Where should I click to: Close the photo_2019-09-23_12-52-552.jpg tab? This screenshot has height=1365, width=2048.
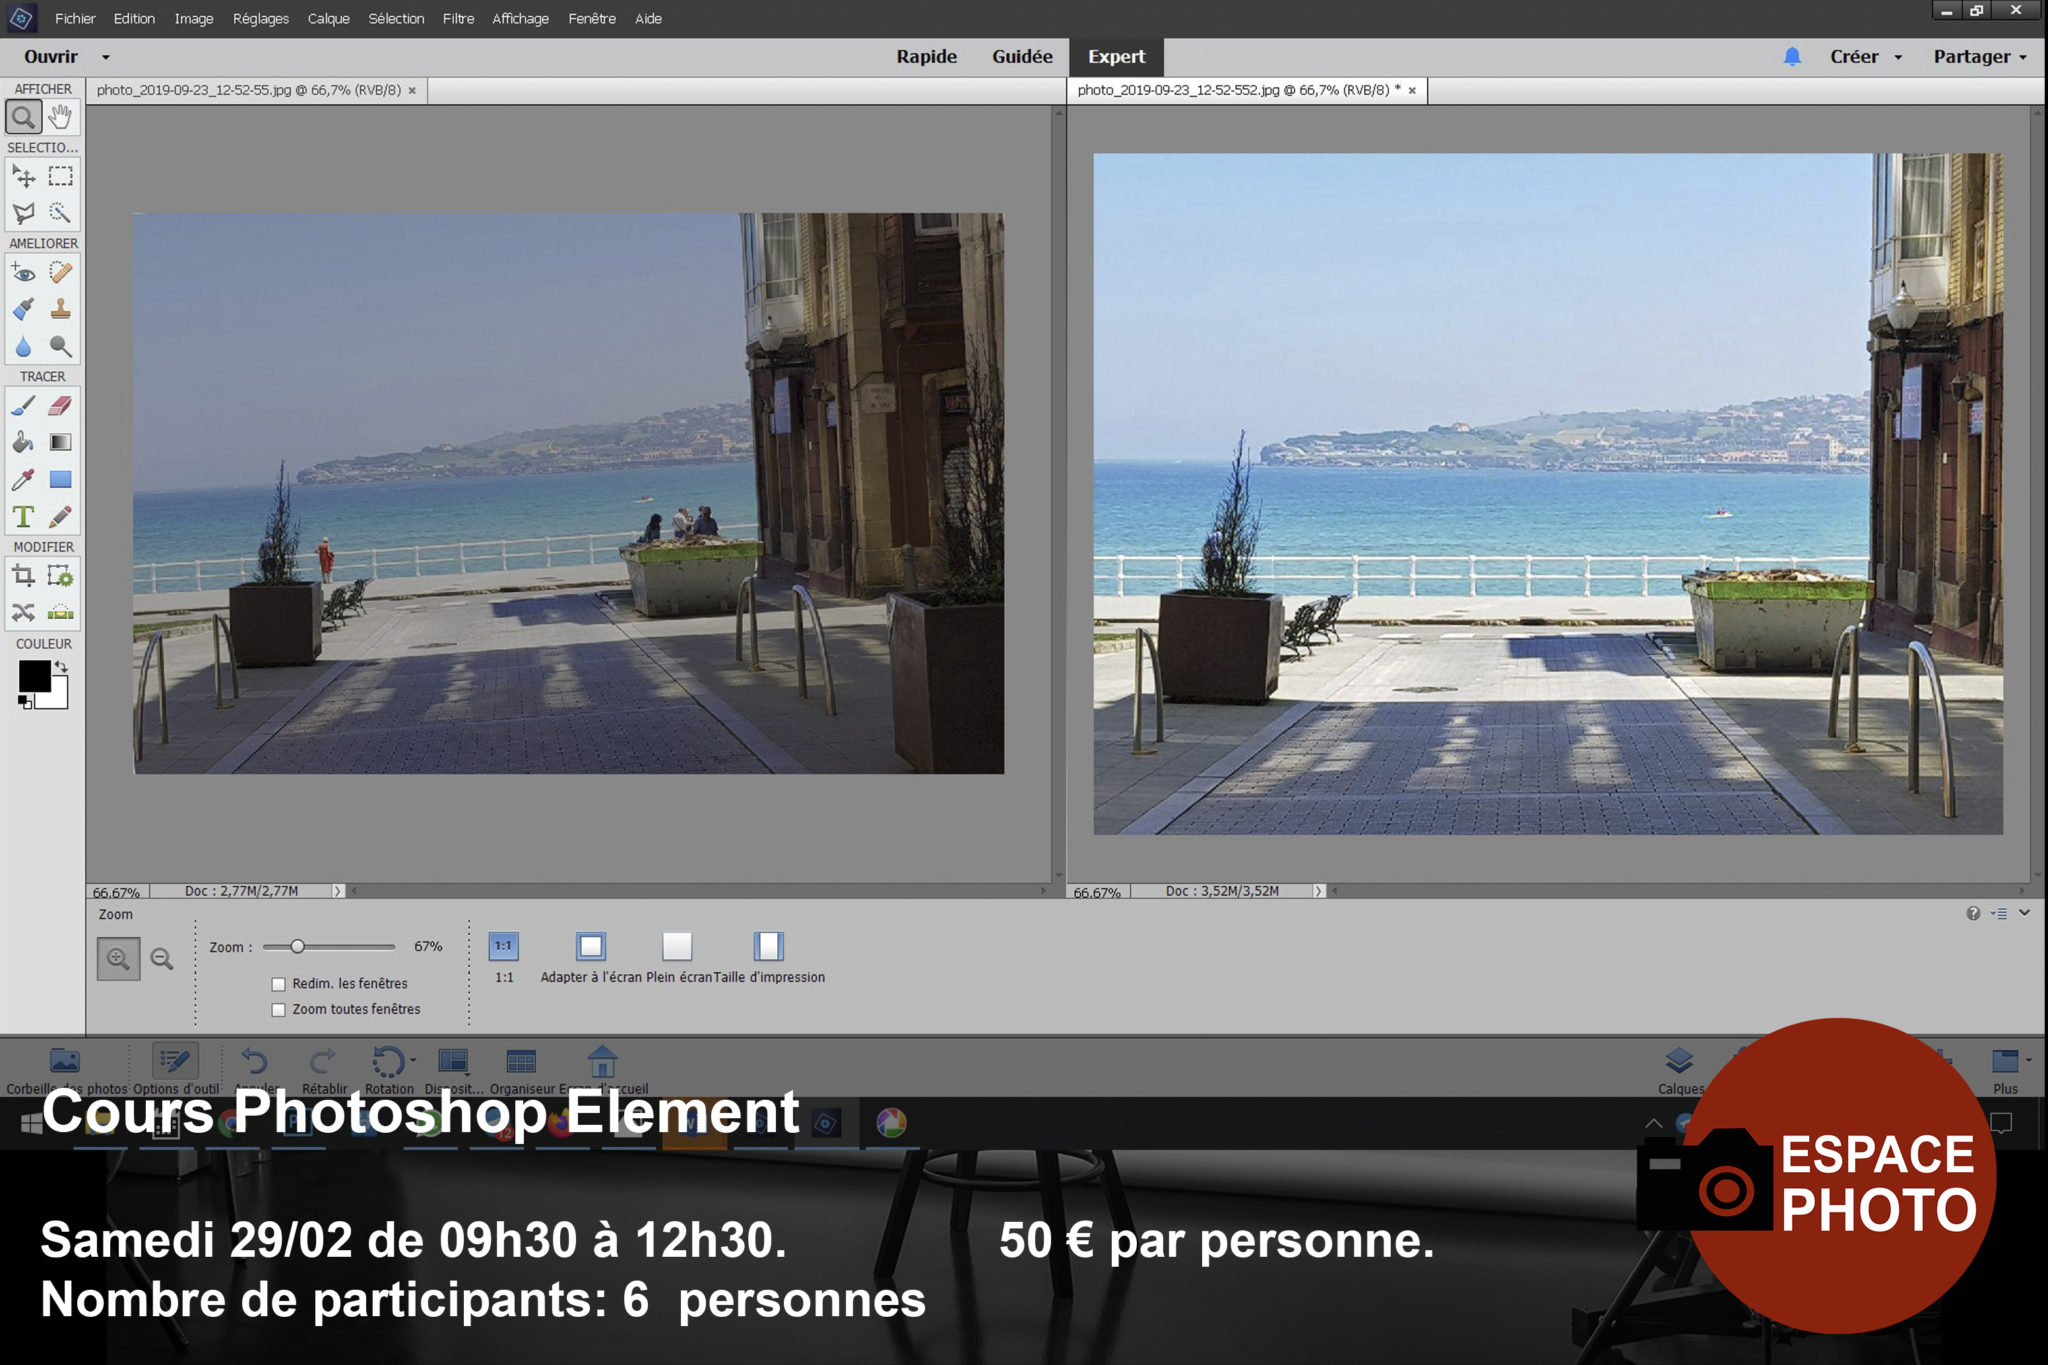point(1412,91)
